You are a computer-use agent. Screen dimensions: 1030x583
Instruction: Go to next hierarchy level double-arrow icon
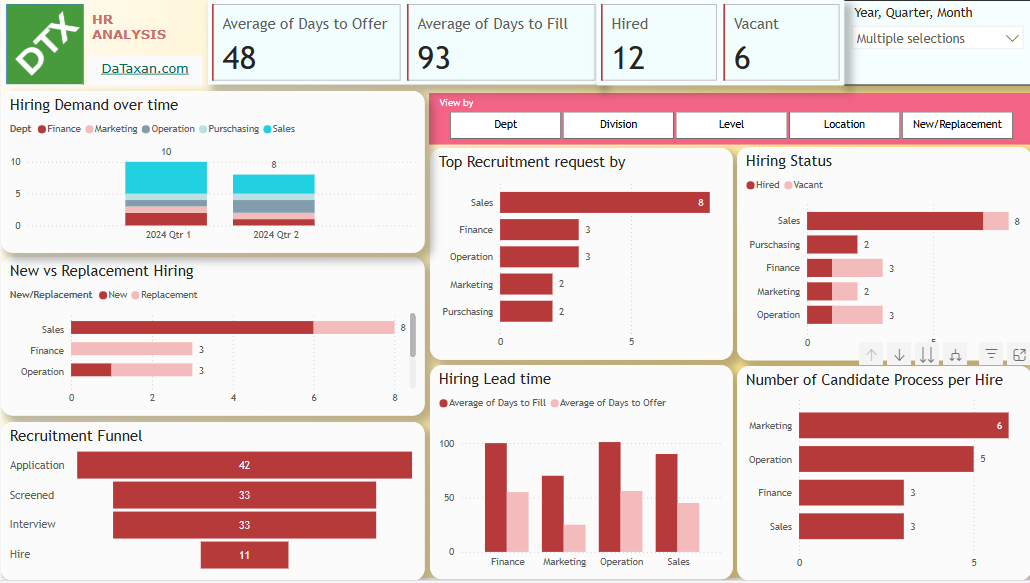coord(927,355)
